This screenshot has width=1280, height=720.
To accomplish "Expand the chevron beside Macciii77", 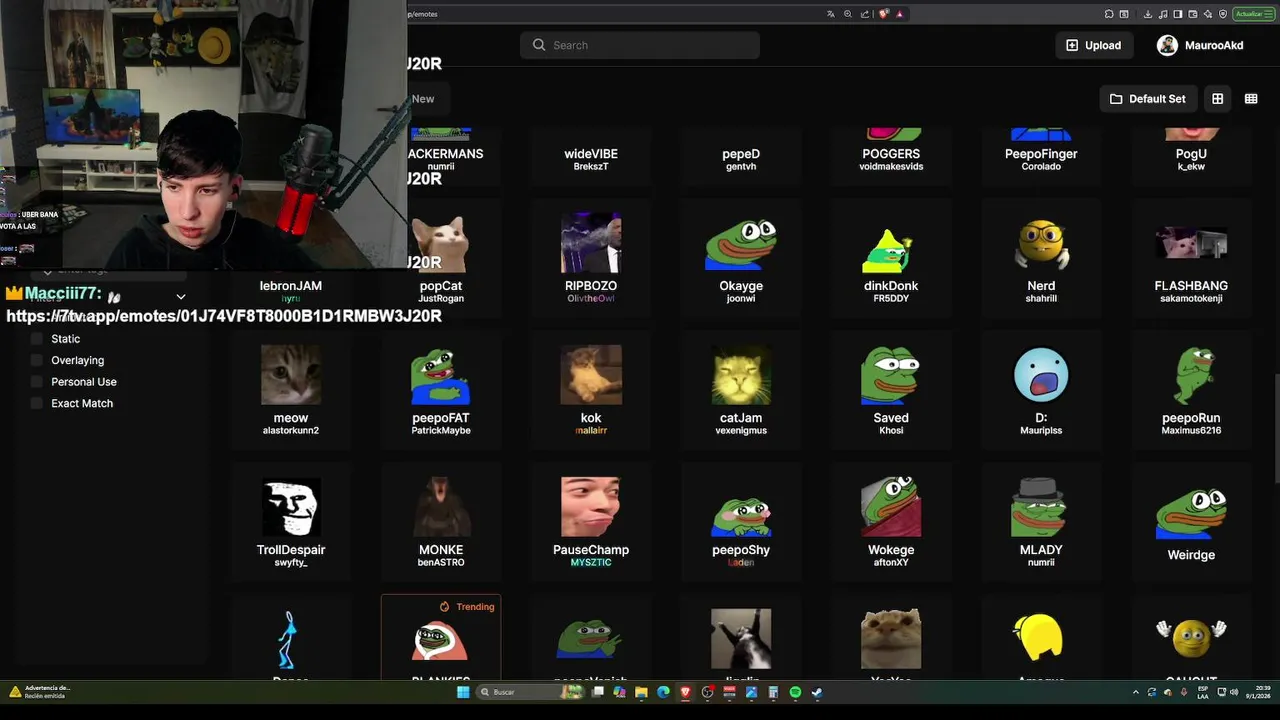I will (180, 297).
